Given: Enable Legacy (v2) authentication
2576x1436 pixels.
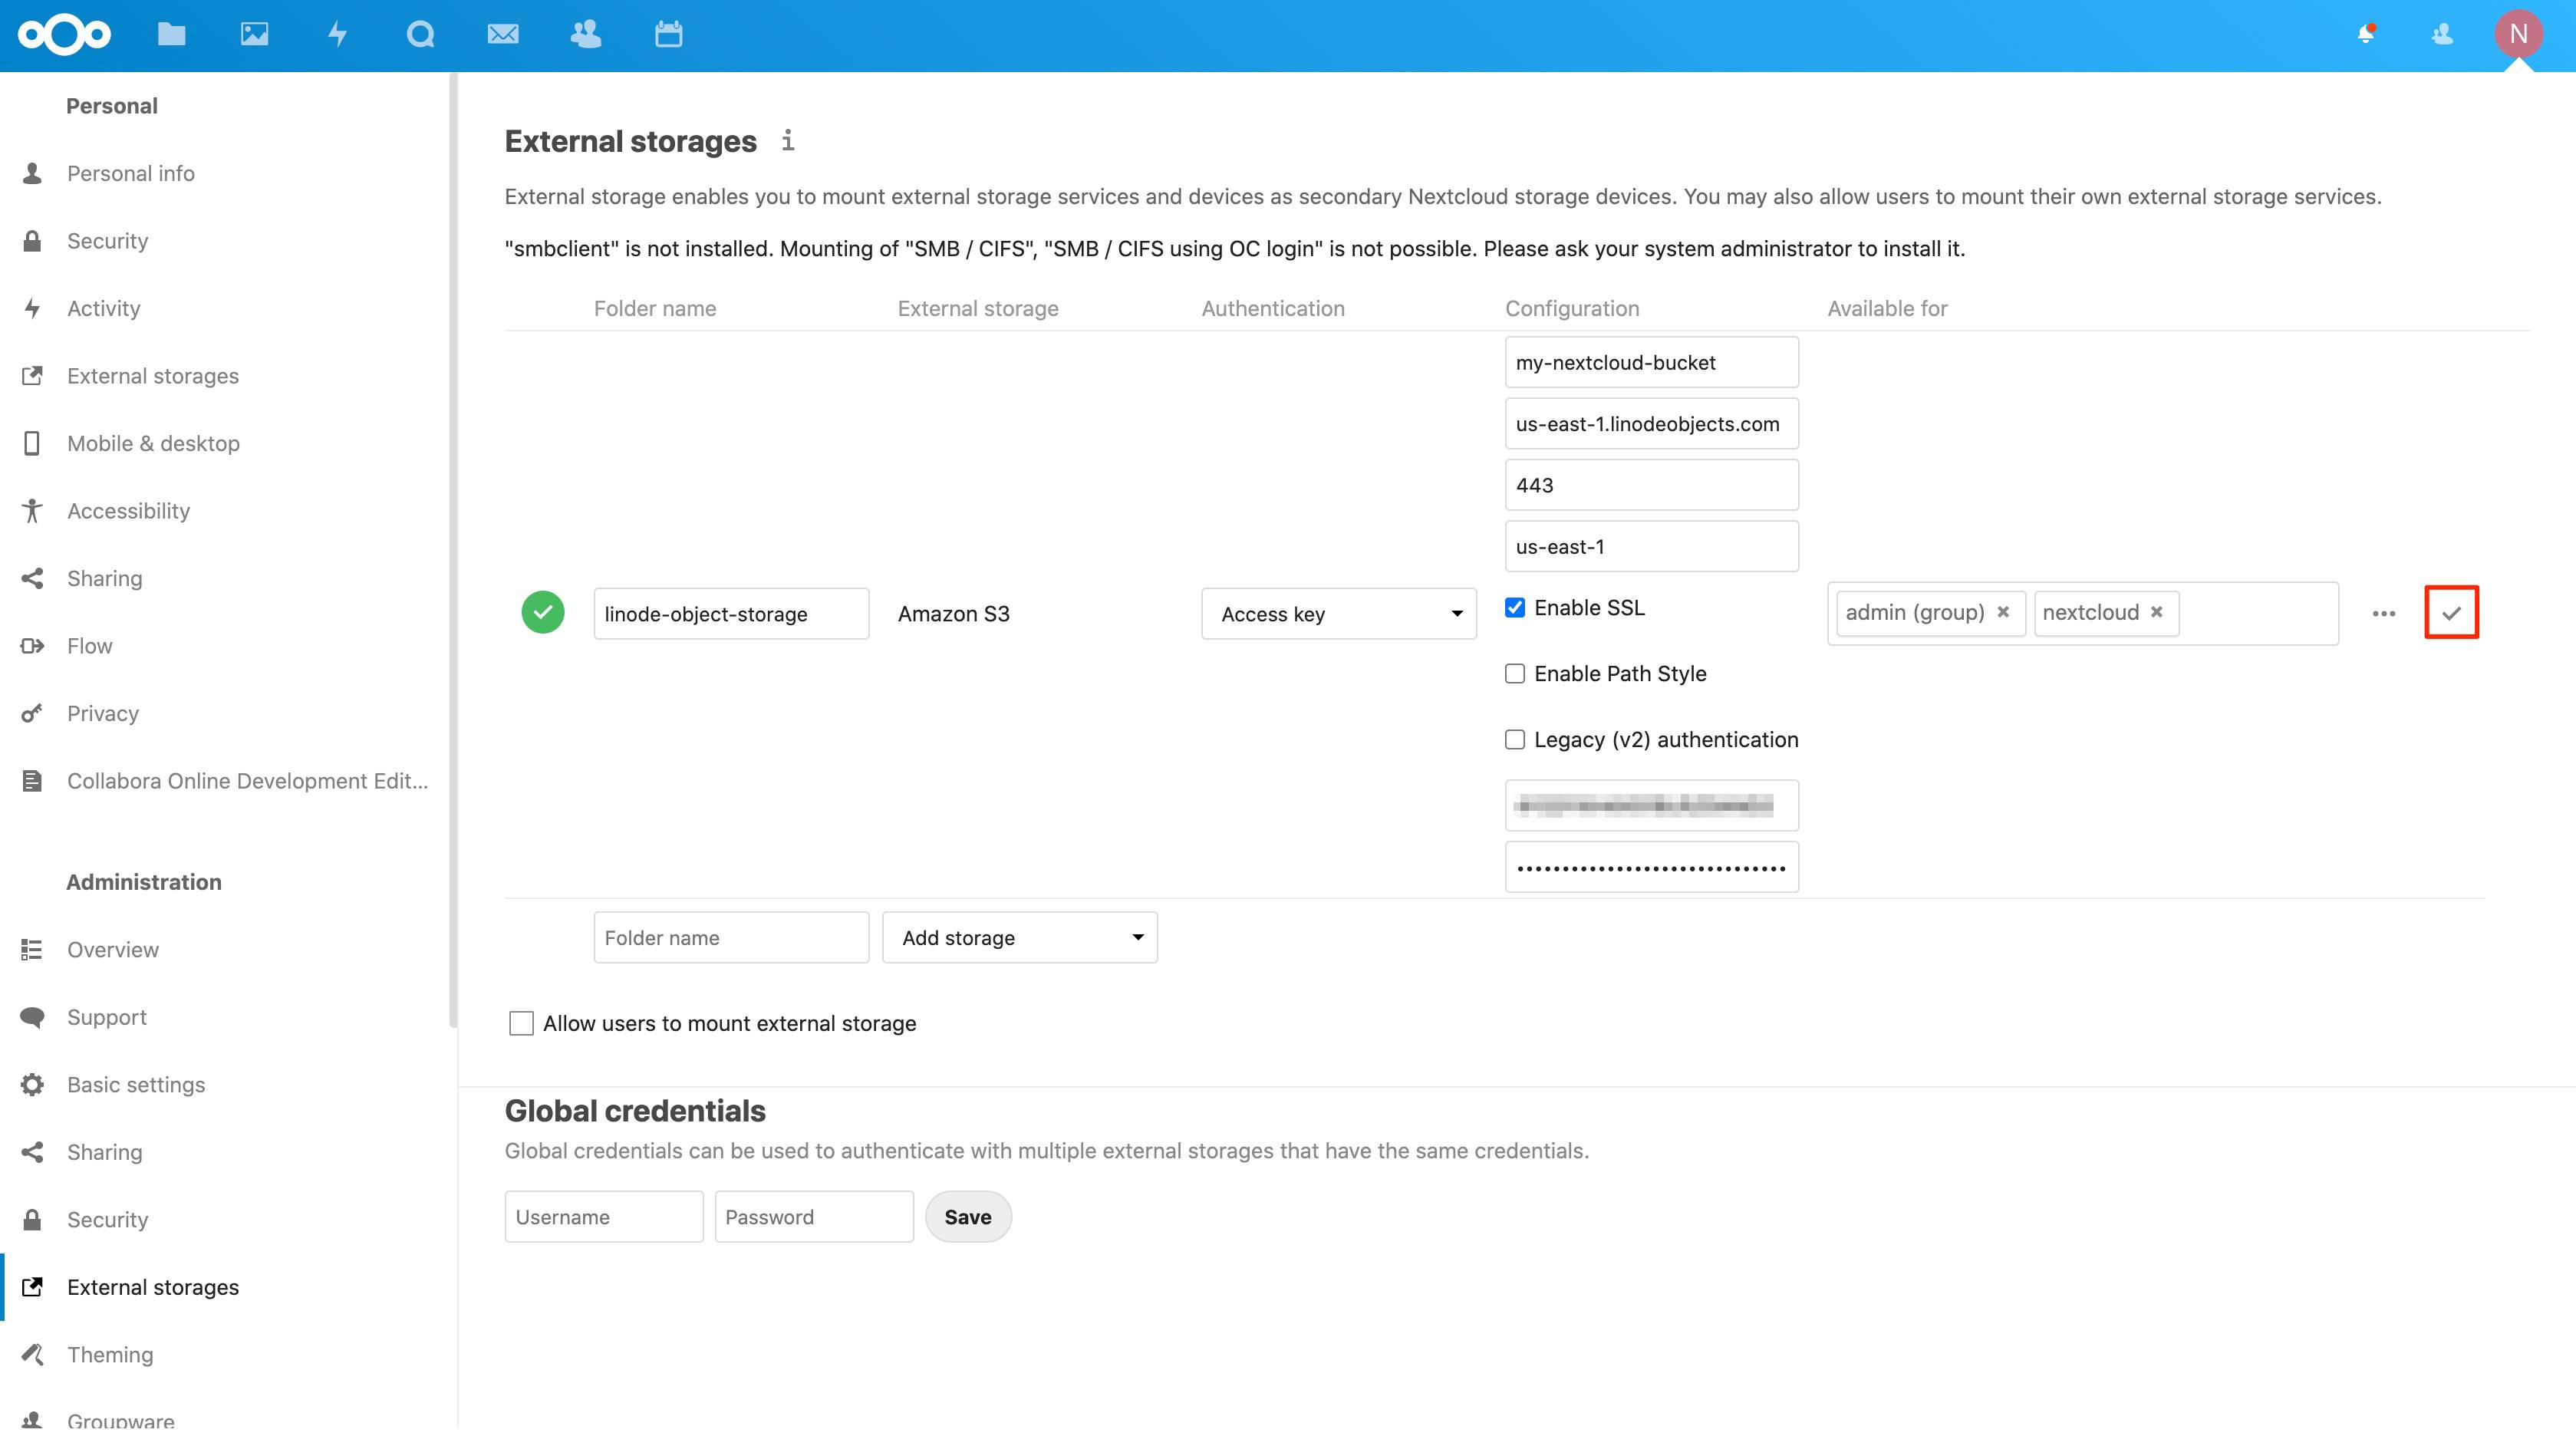Looking at the screenshot, I should click(1514, 739).
